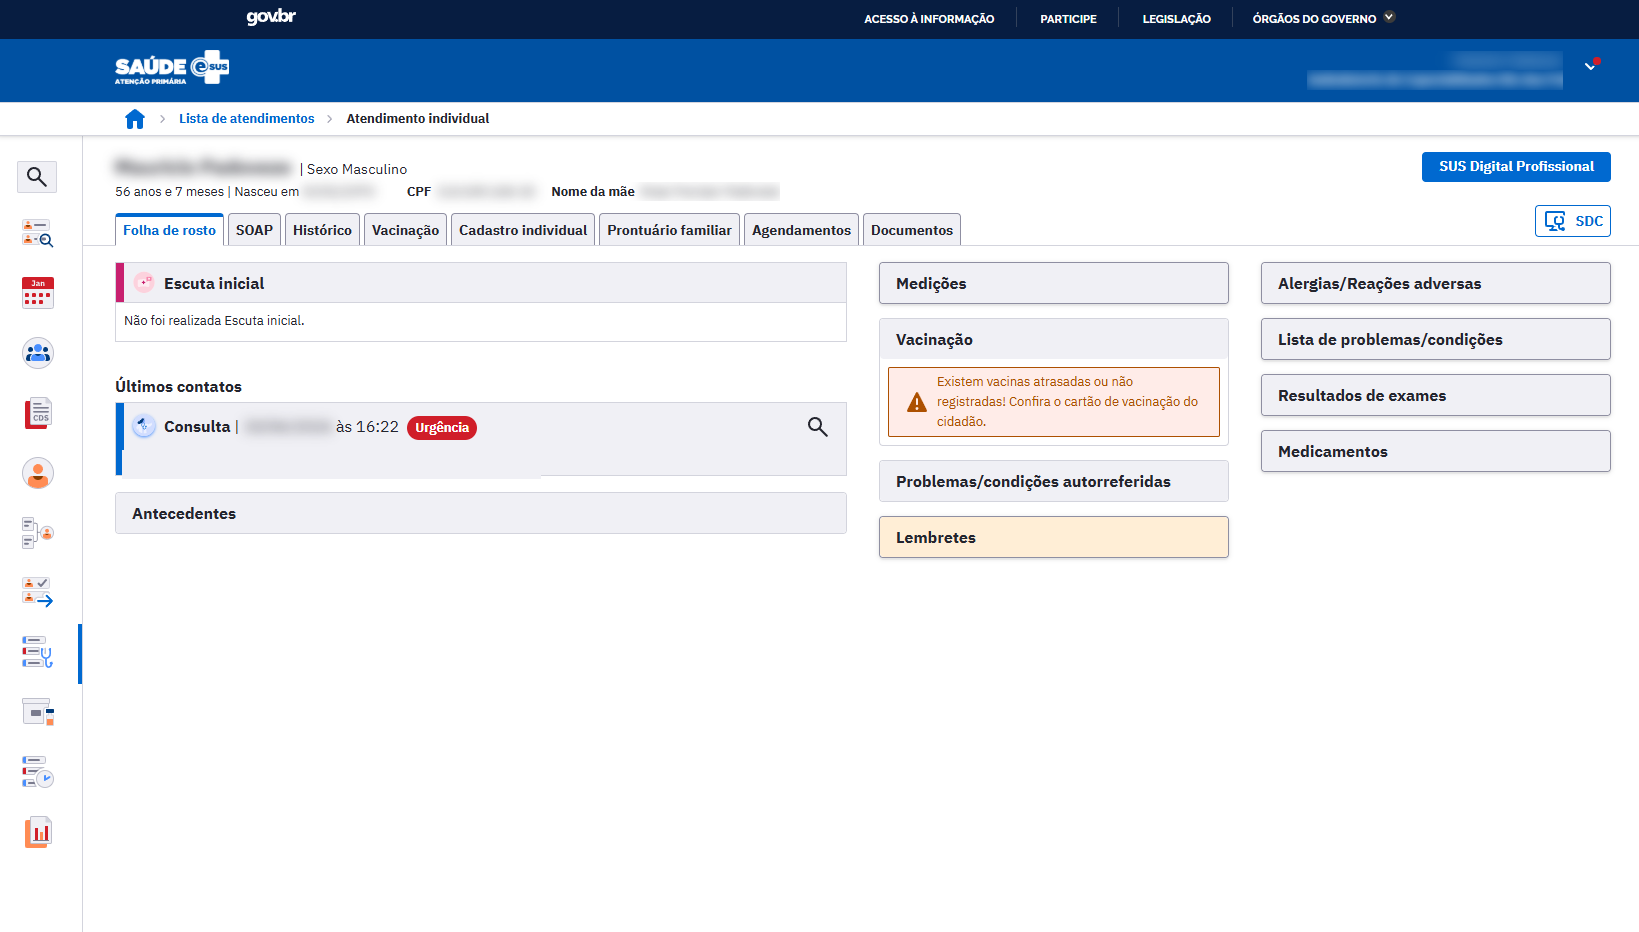Image resolution: width=1639 pixels, height=932 pixels.
Task: Open the Cadastro individual tab
Action: pyautogui.click(x=523, y=230)
